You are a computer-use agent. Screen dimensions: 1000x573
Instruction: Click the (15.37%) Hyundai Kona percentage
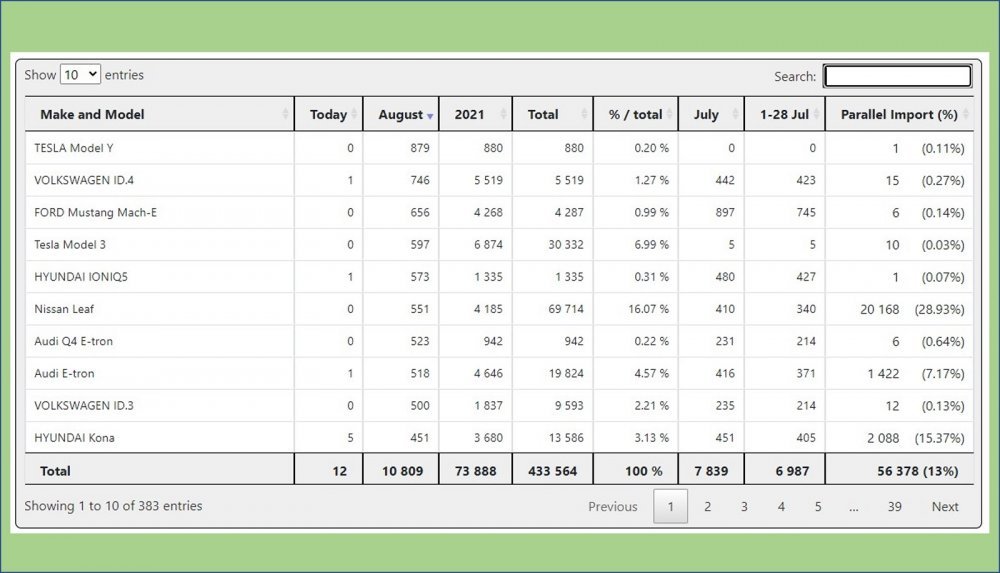(x=939, y=438)
